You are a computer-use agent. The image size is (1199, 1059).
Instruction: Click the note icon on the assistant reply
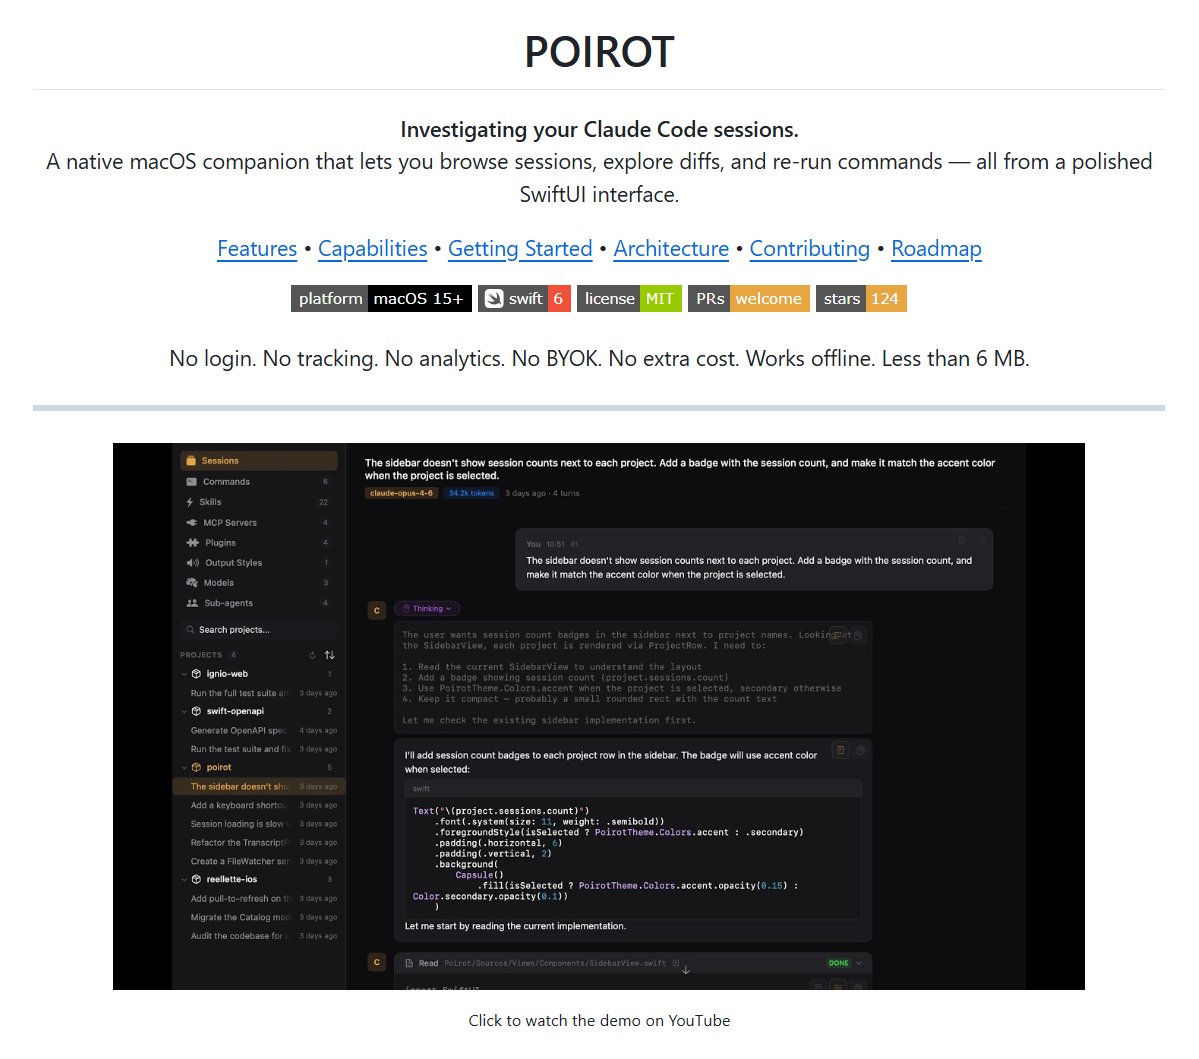pos(840,750)
